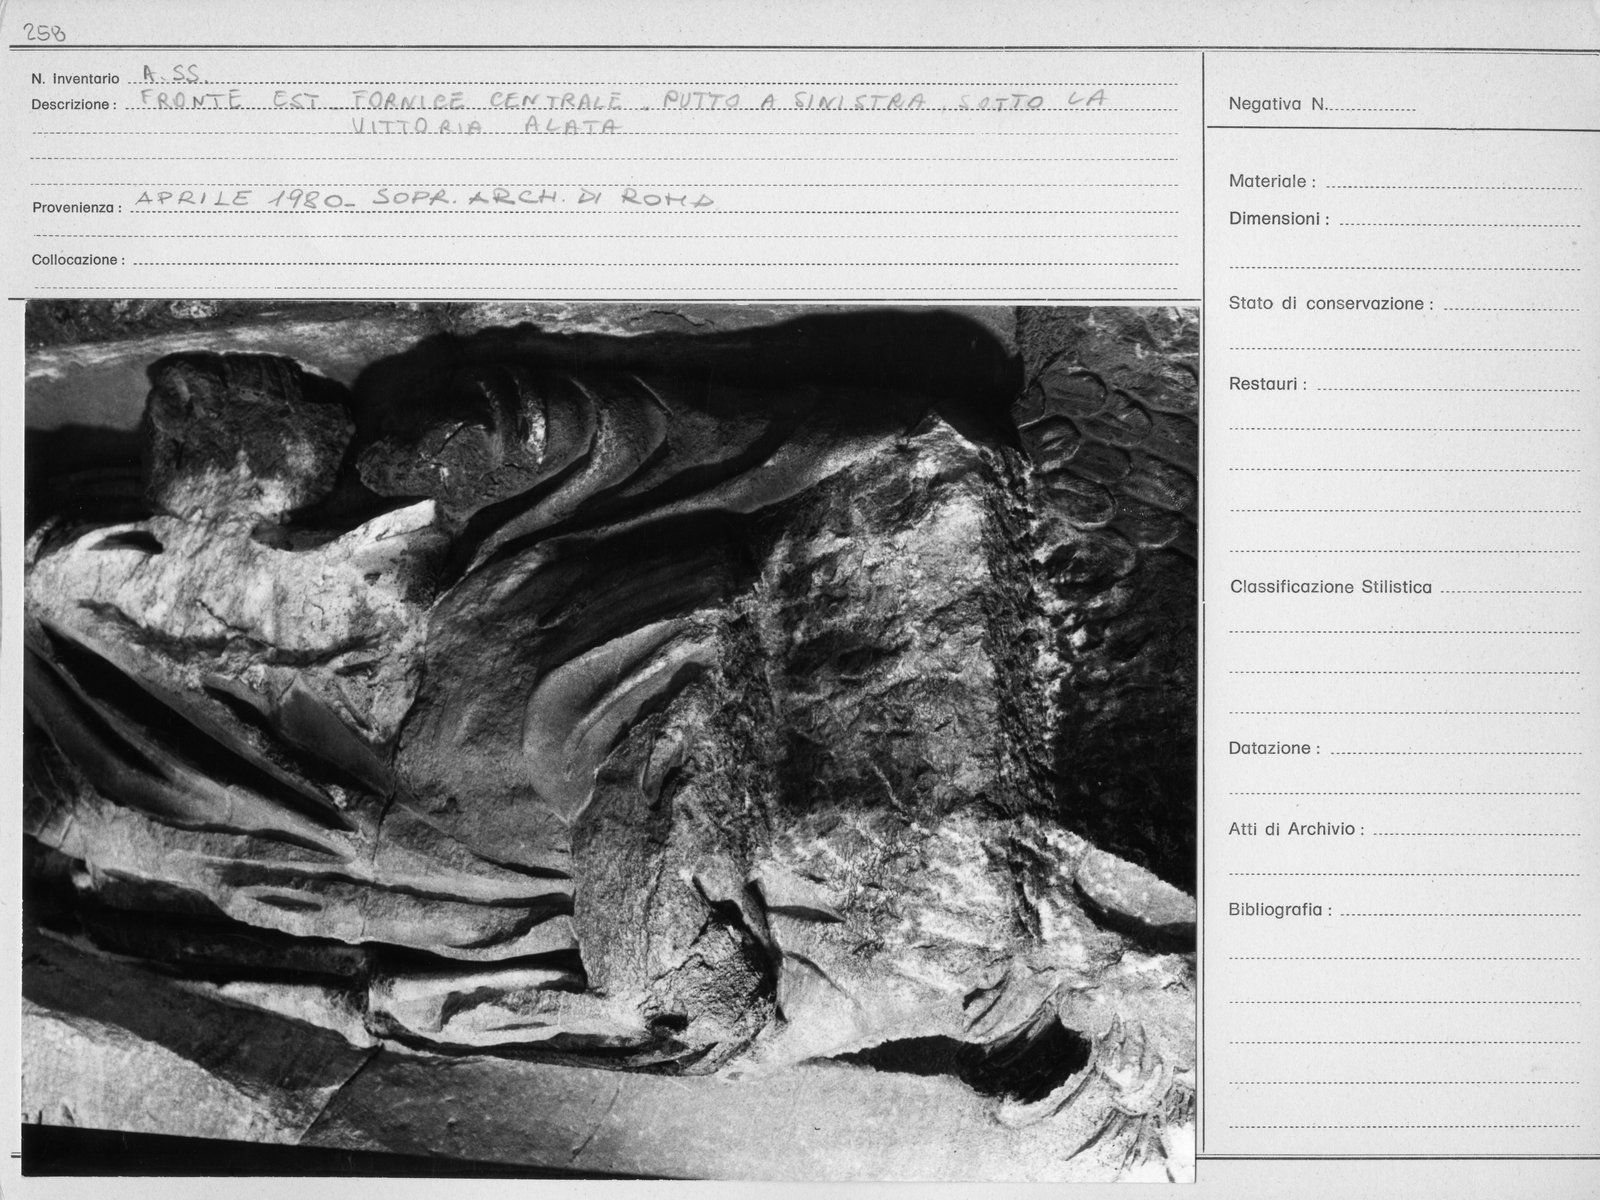Click the 'Restauri' label
The image size is (1600, 1200).
(1267, 384)
